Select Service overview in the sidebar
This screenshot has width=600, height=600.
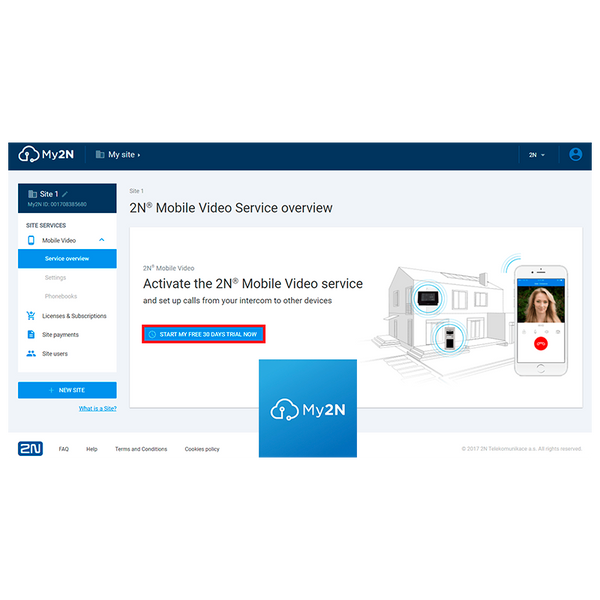tap(67, 259)
